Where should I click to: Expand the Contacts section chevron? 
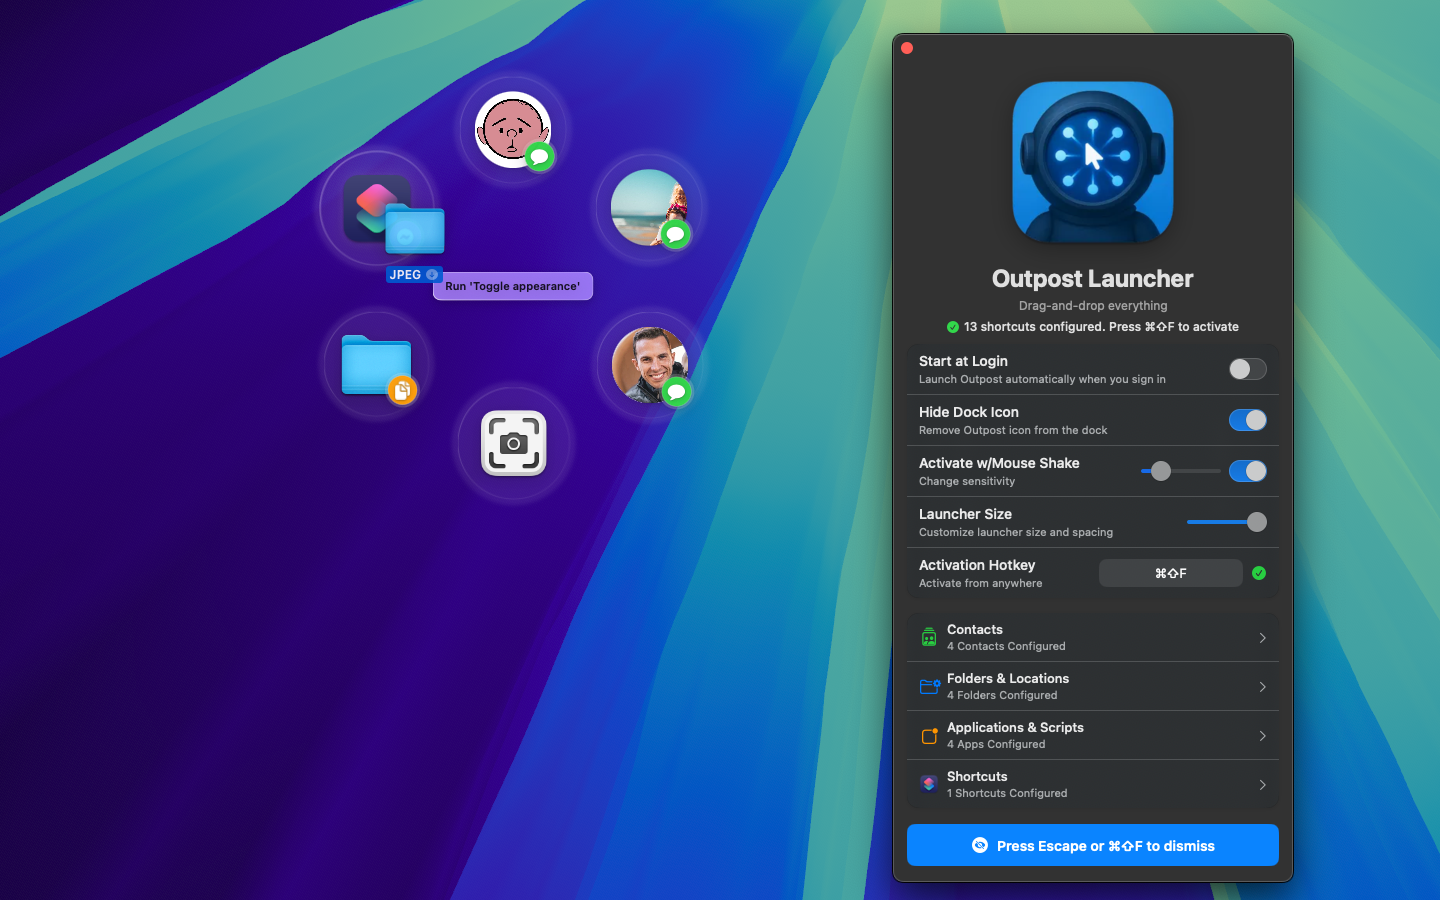pyautogui.click(x=1263, y=638)
